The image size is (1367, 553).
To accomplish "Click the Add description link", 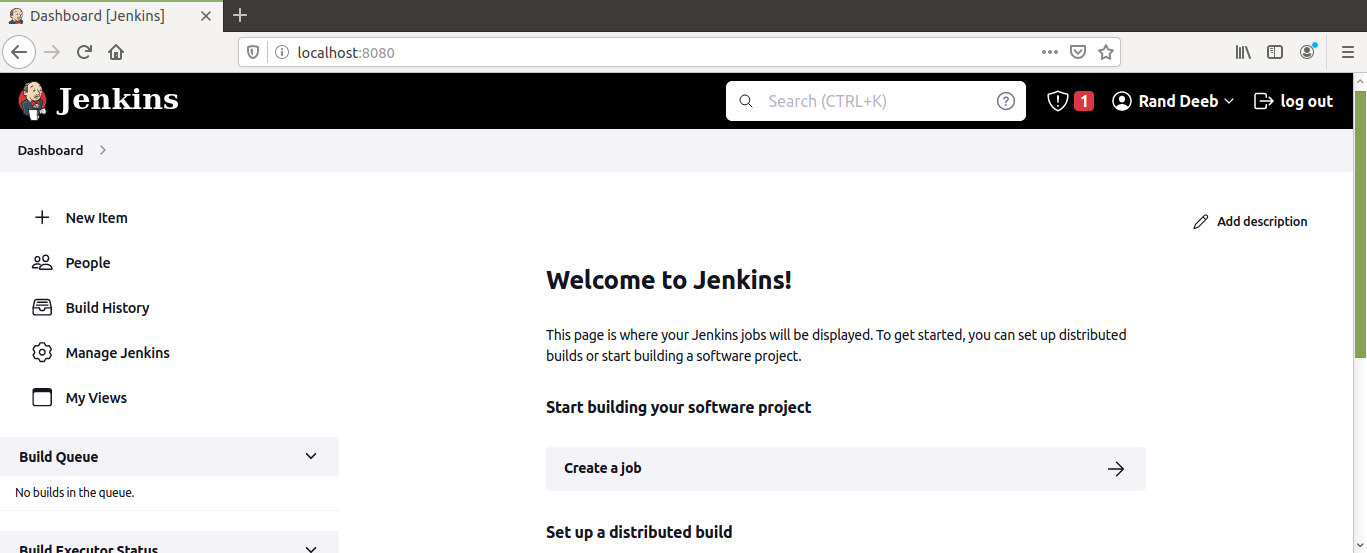I will click(1262, 221).
